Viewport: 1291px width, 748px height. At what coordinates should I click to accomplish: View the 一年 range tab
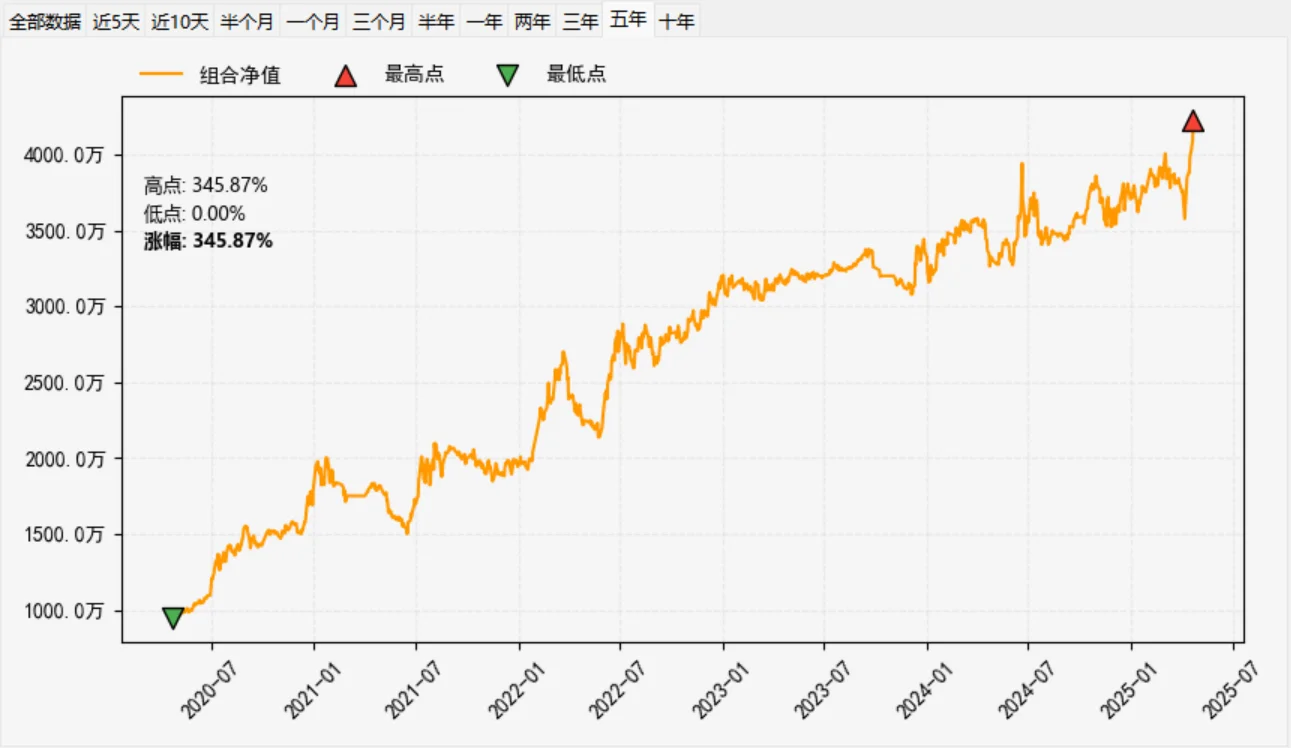click(484, 21)
